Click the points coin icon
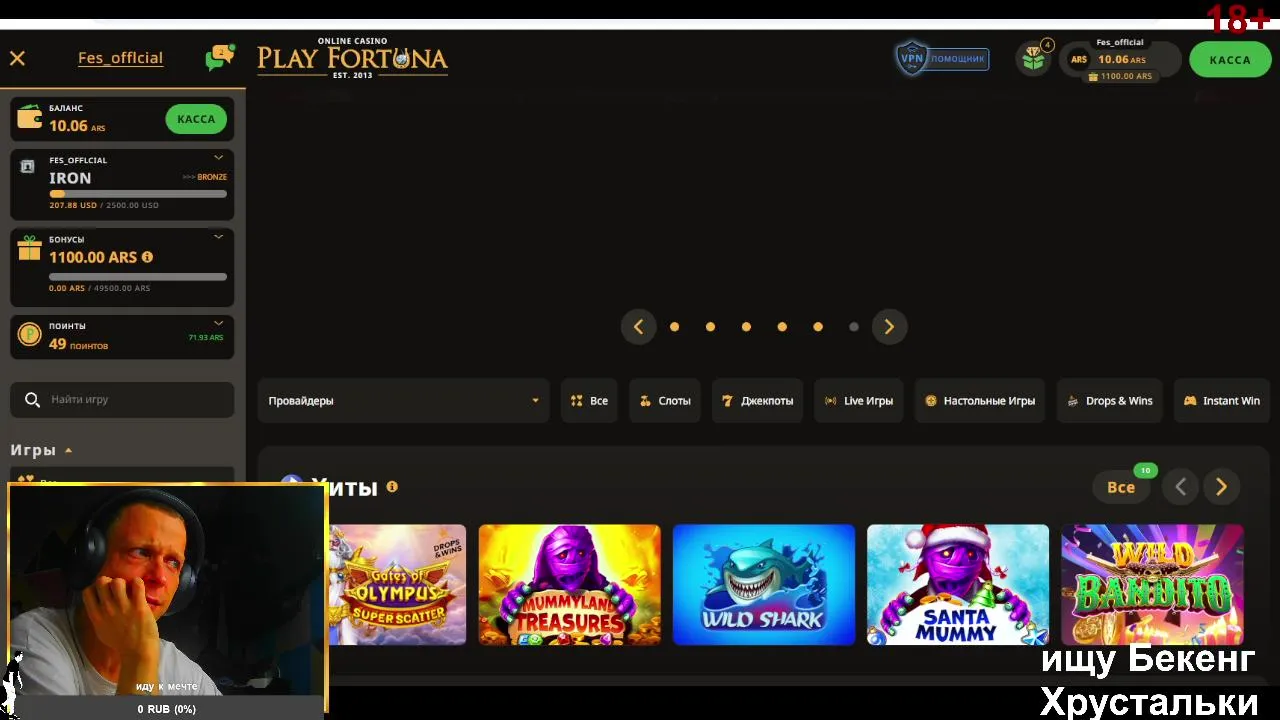The image size is (1280, 720). coord(30,335)
